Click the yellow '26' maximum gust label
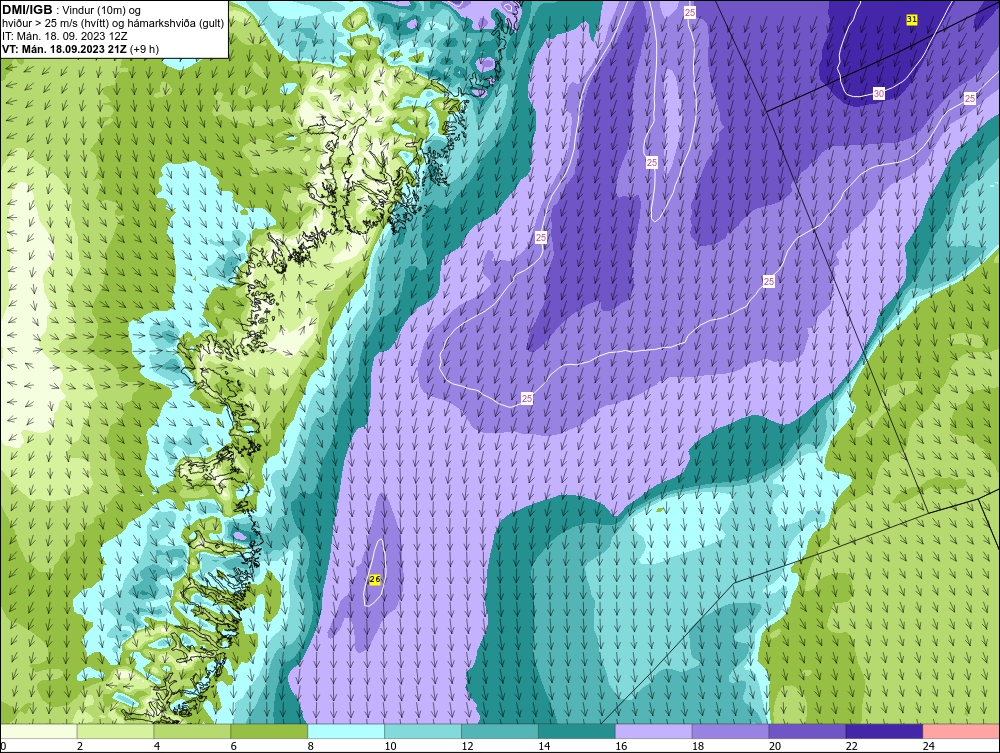This screenshot has width=1000, height=753. 375,579
